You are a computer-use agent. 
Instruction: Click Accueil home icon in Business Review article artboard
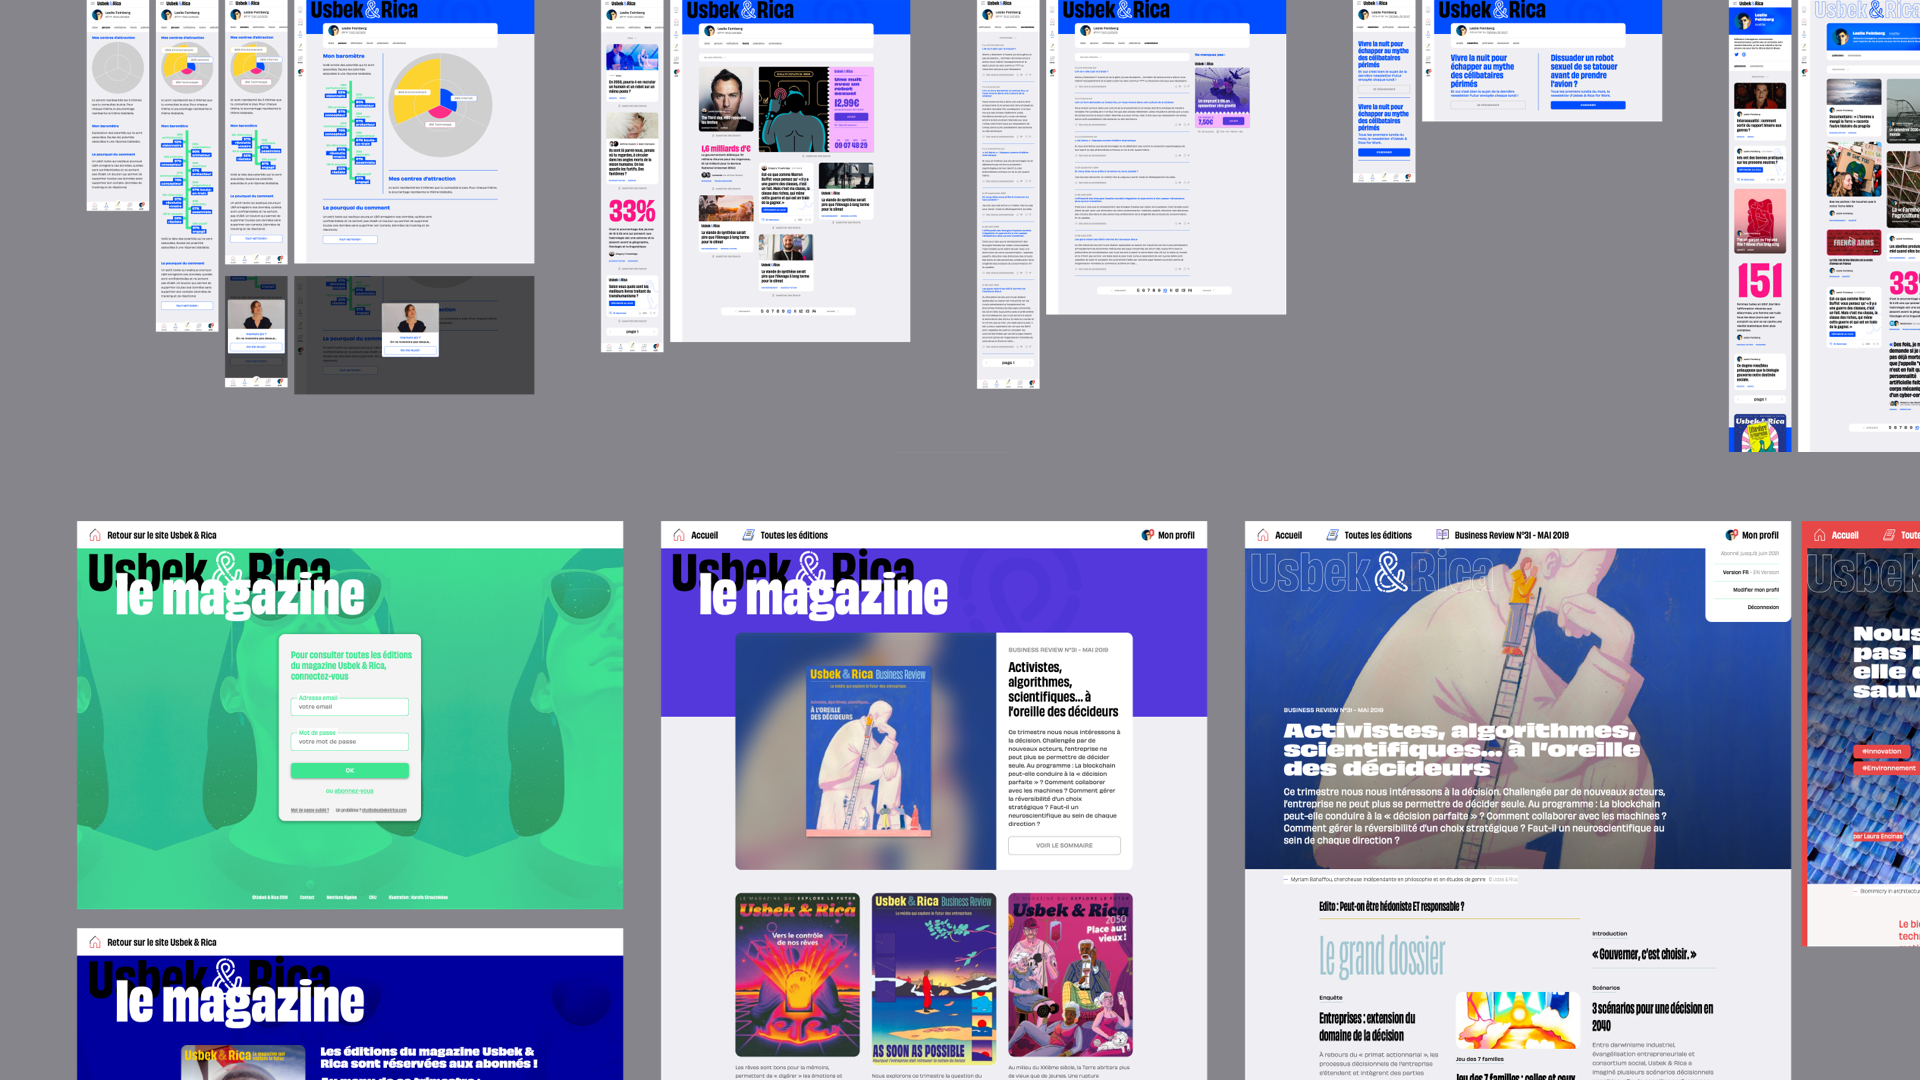(1263, 535)
